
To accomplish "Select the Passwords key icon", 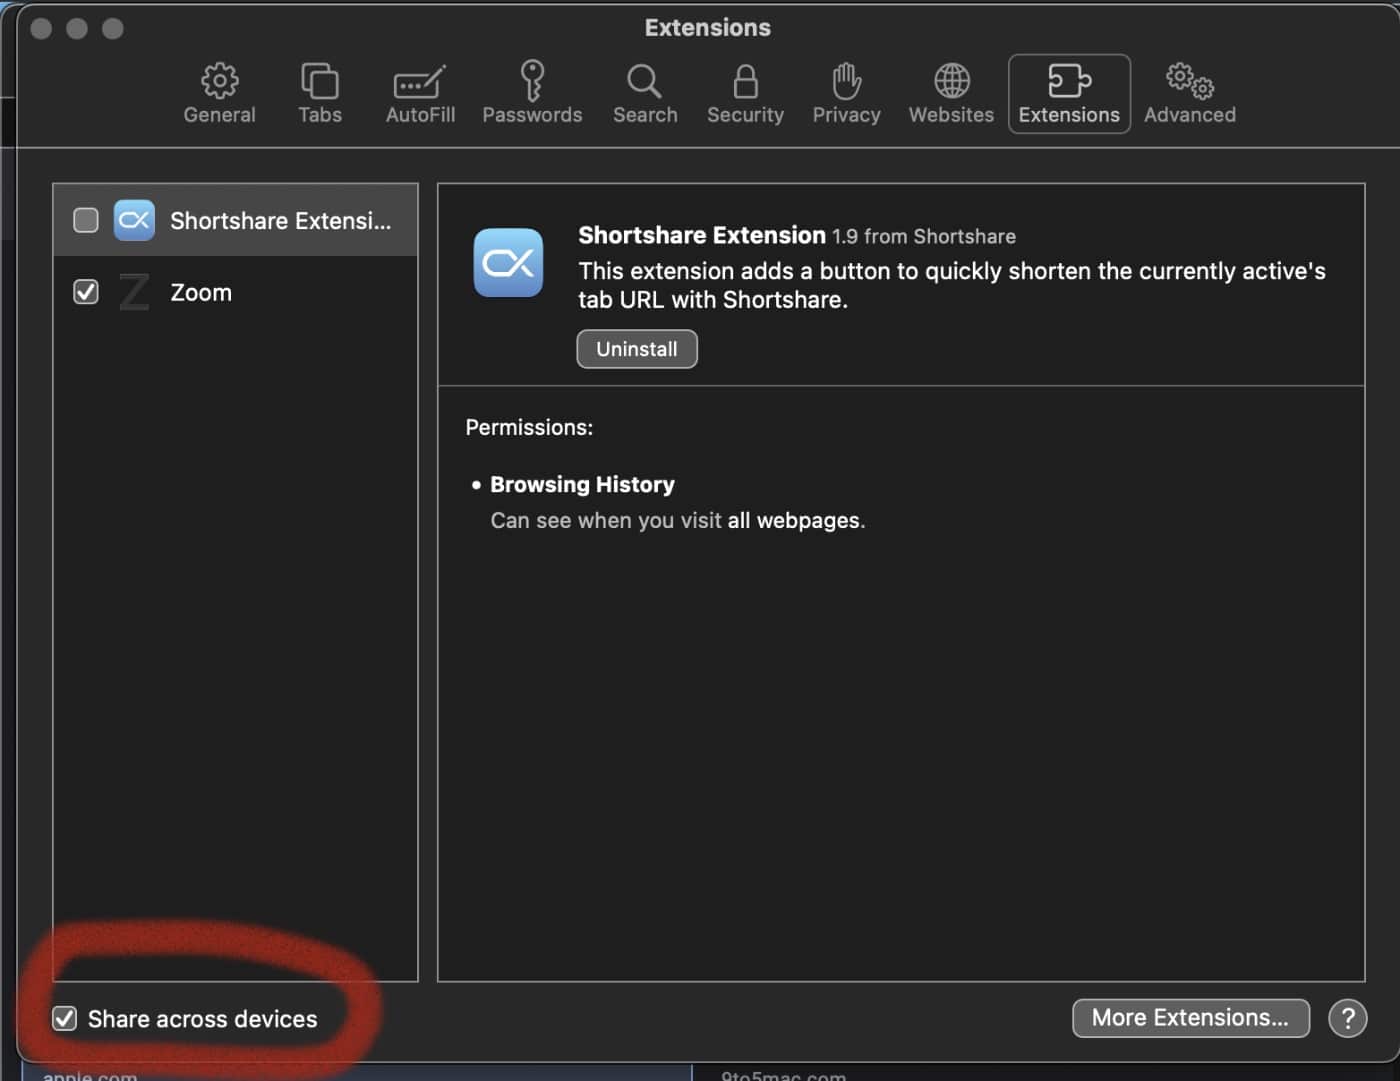I will click(532, 81).
